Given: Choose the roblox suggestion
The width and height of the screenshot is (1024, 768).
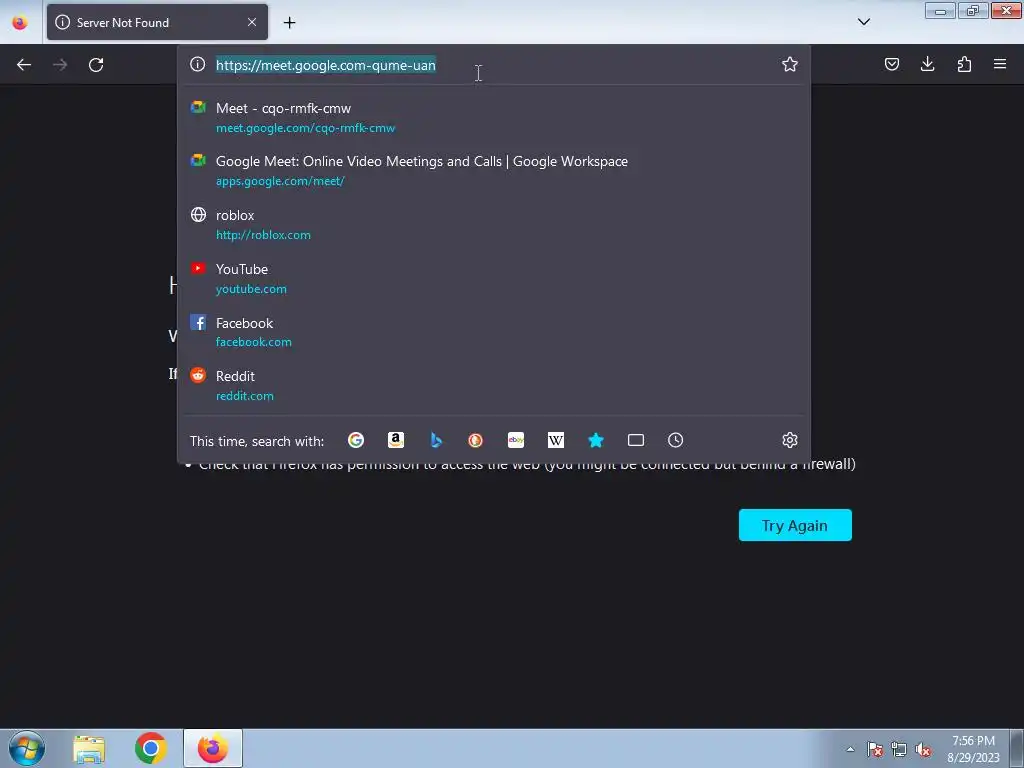Looking at the screenshot, I should pos(493,225).
